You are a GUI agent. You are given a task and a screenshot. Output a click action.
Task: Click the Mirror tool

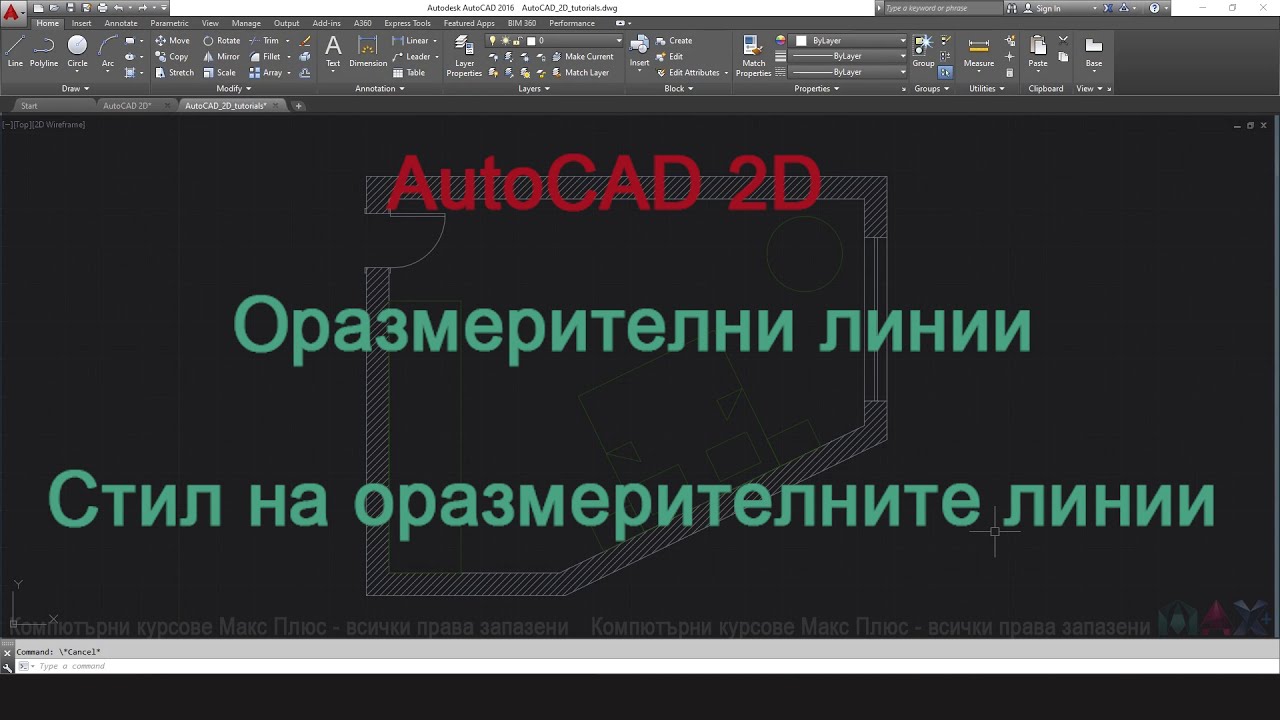[x=221, y=57]
